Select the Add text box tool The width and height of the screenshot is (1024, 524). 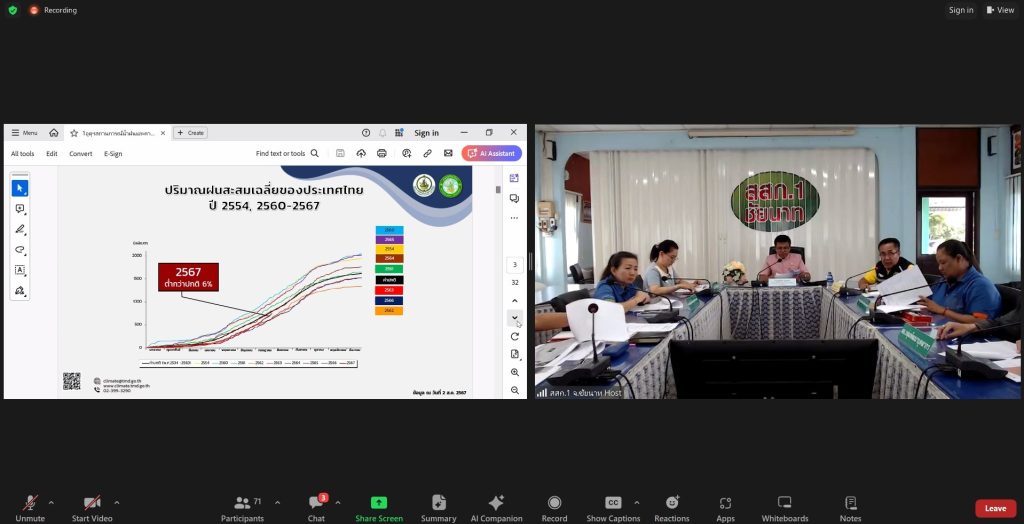[x=20, y=270]
